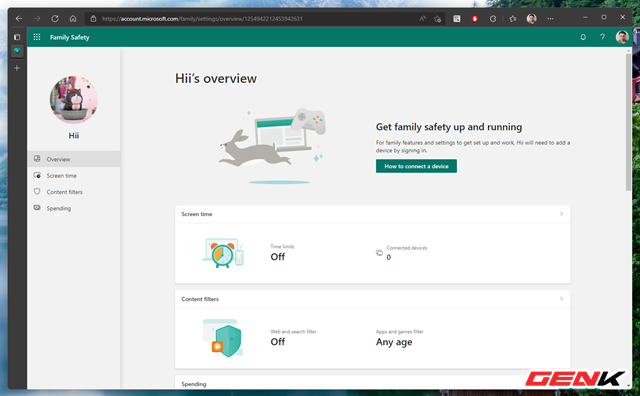
Task: Select Overview in the sidebar
Action: tap(74, 159)
